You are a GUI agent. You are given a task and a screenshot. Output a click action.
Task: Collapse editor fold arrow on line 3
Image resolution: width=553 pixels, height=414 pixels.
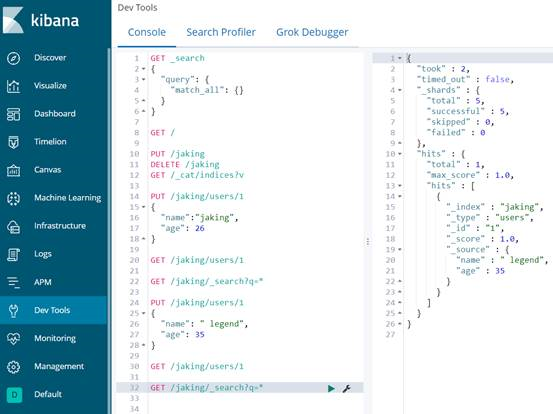point(144,80)
